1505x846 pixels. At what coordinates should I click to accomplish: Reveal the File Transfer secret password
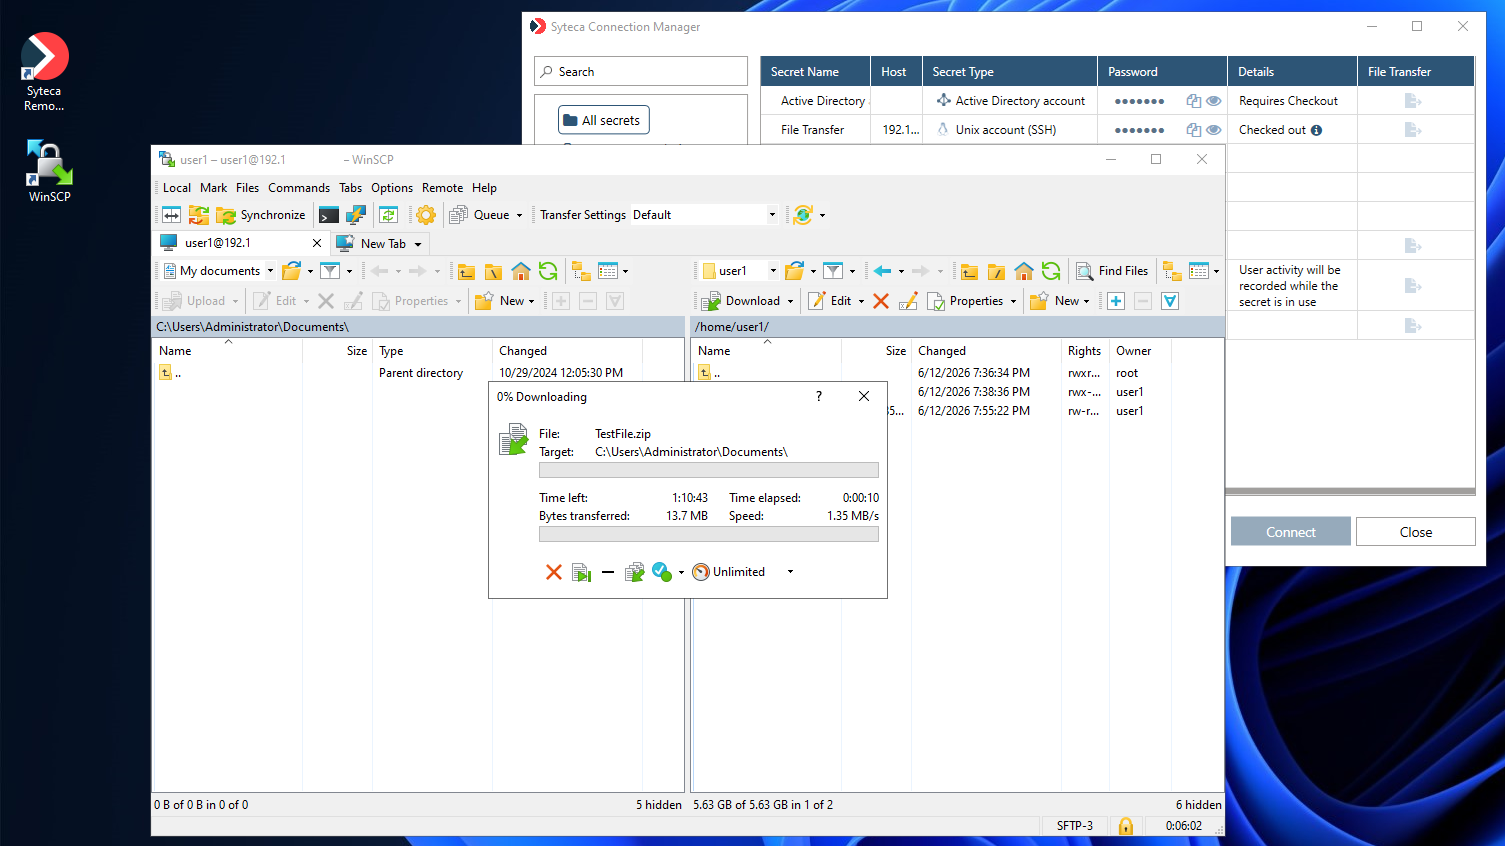[1213, 130]
